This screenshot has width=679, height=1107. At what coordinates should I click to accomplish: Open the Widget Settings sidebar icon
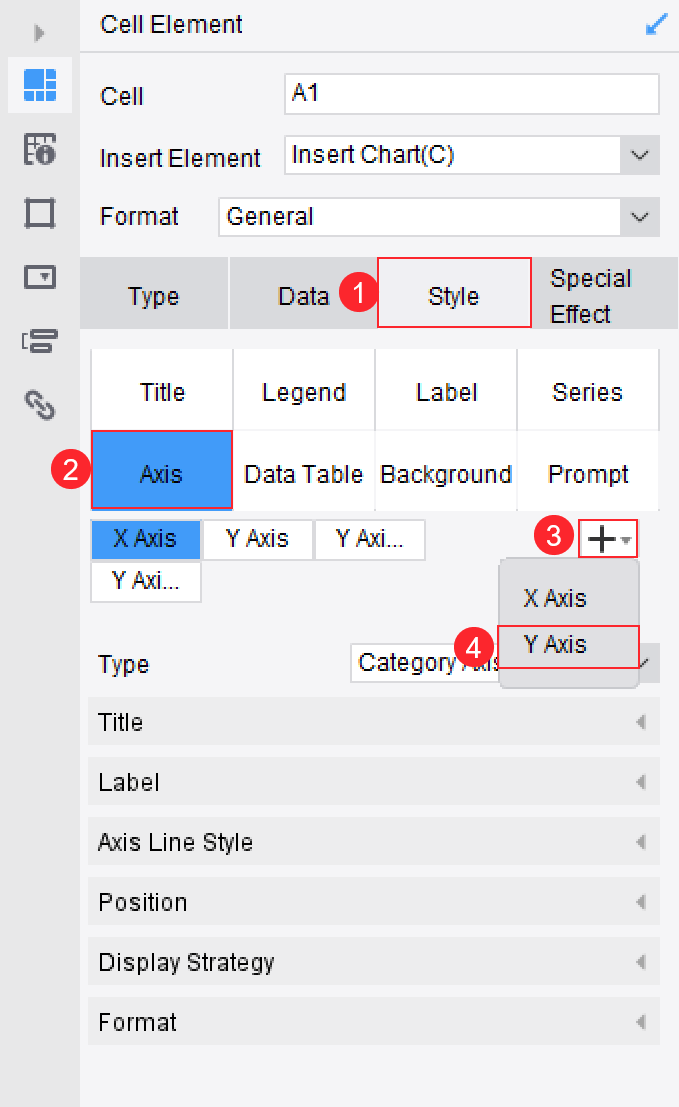[40, 277]
